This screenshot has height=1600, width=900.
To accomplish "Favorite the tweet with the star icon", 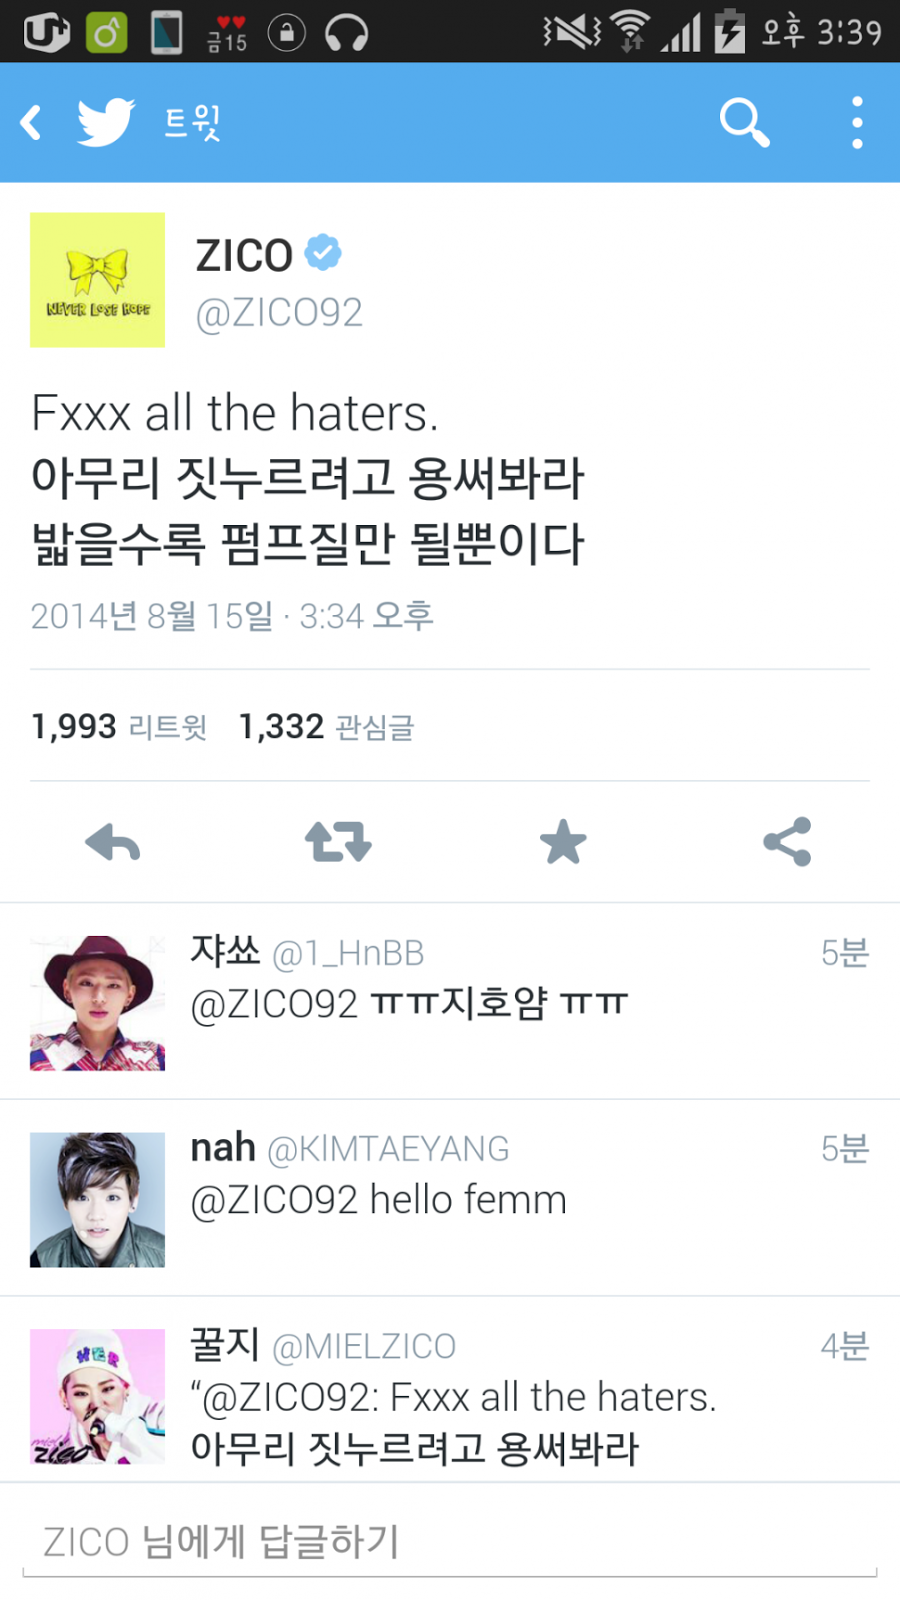I will (x=563, y=842).
